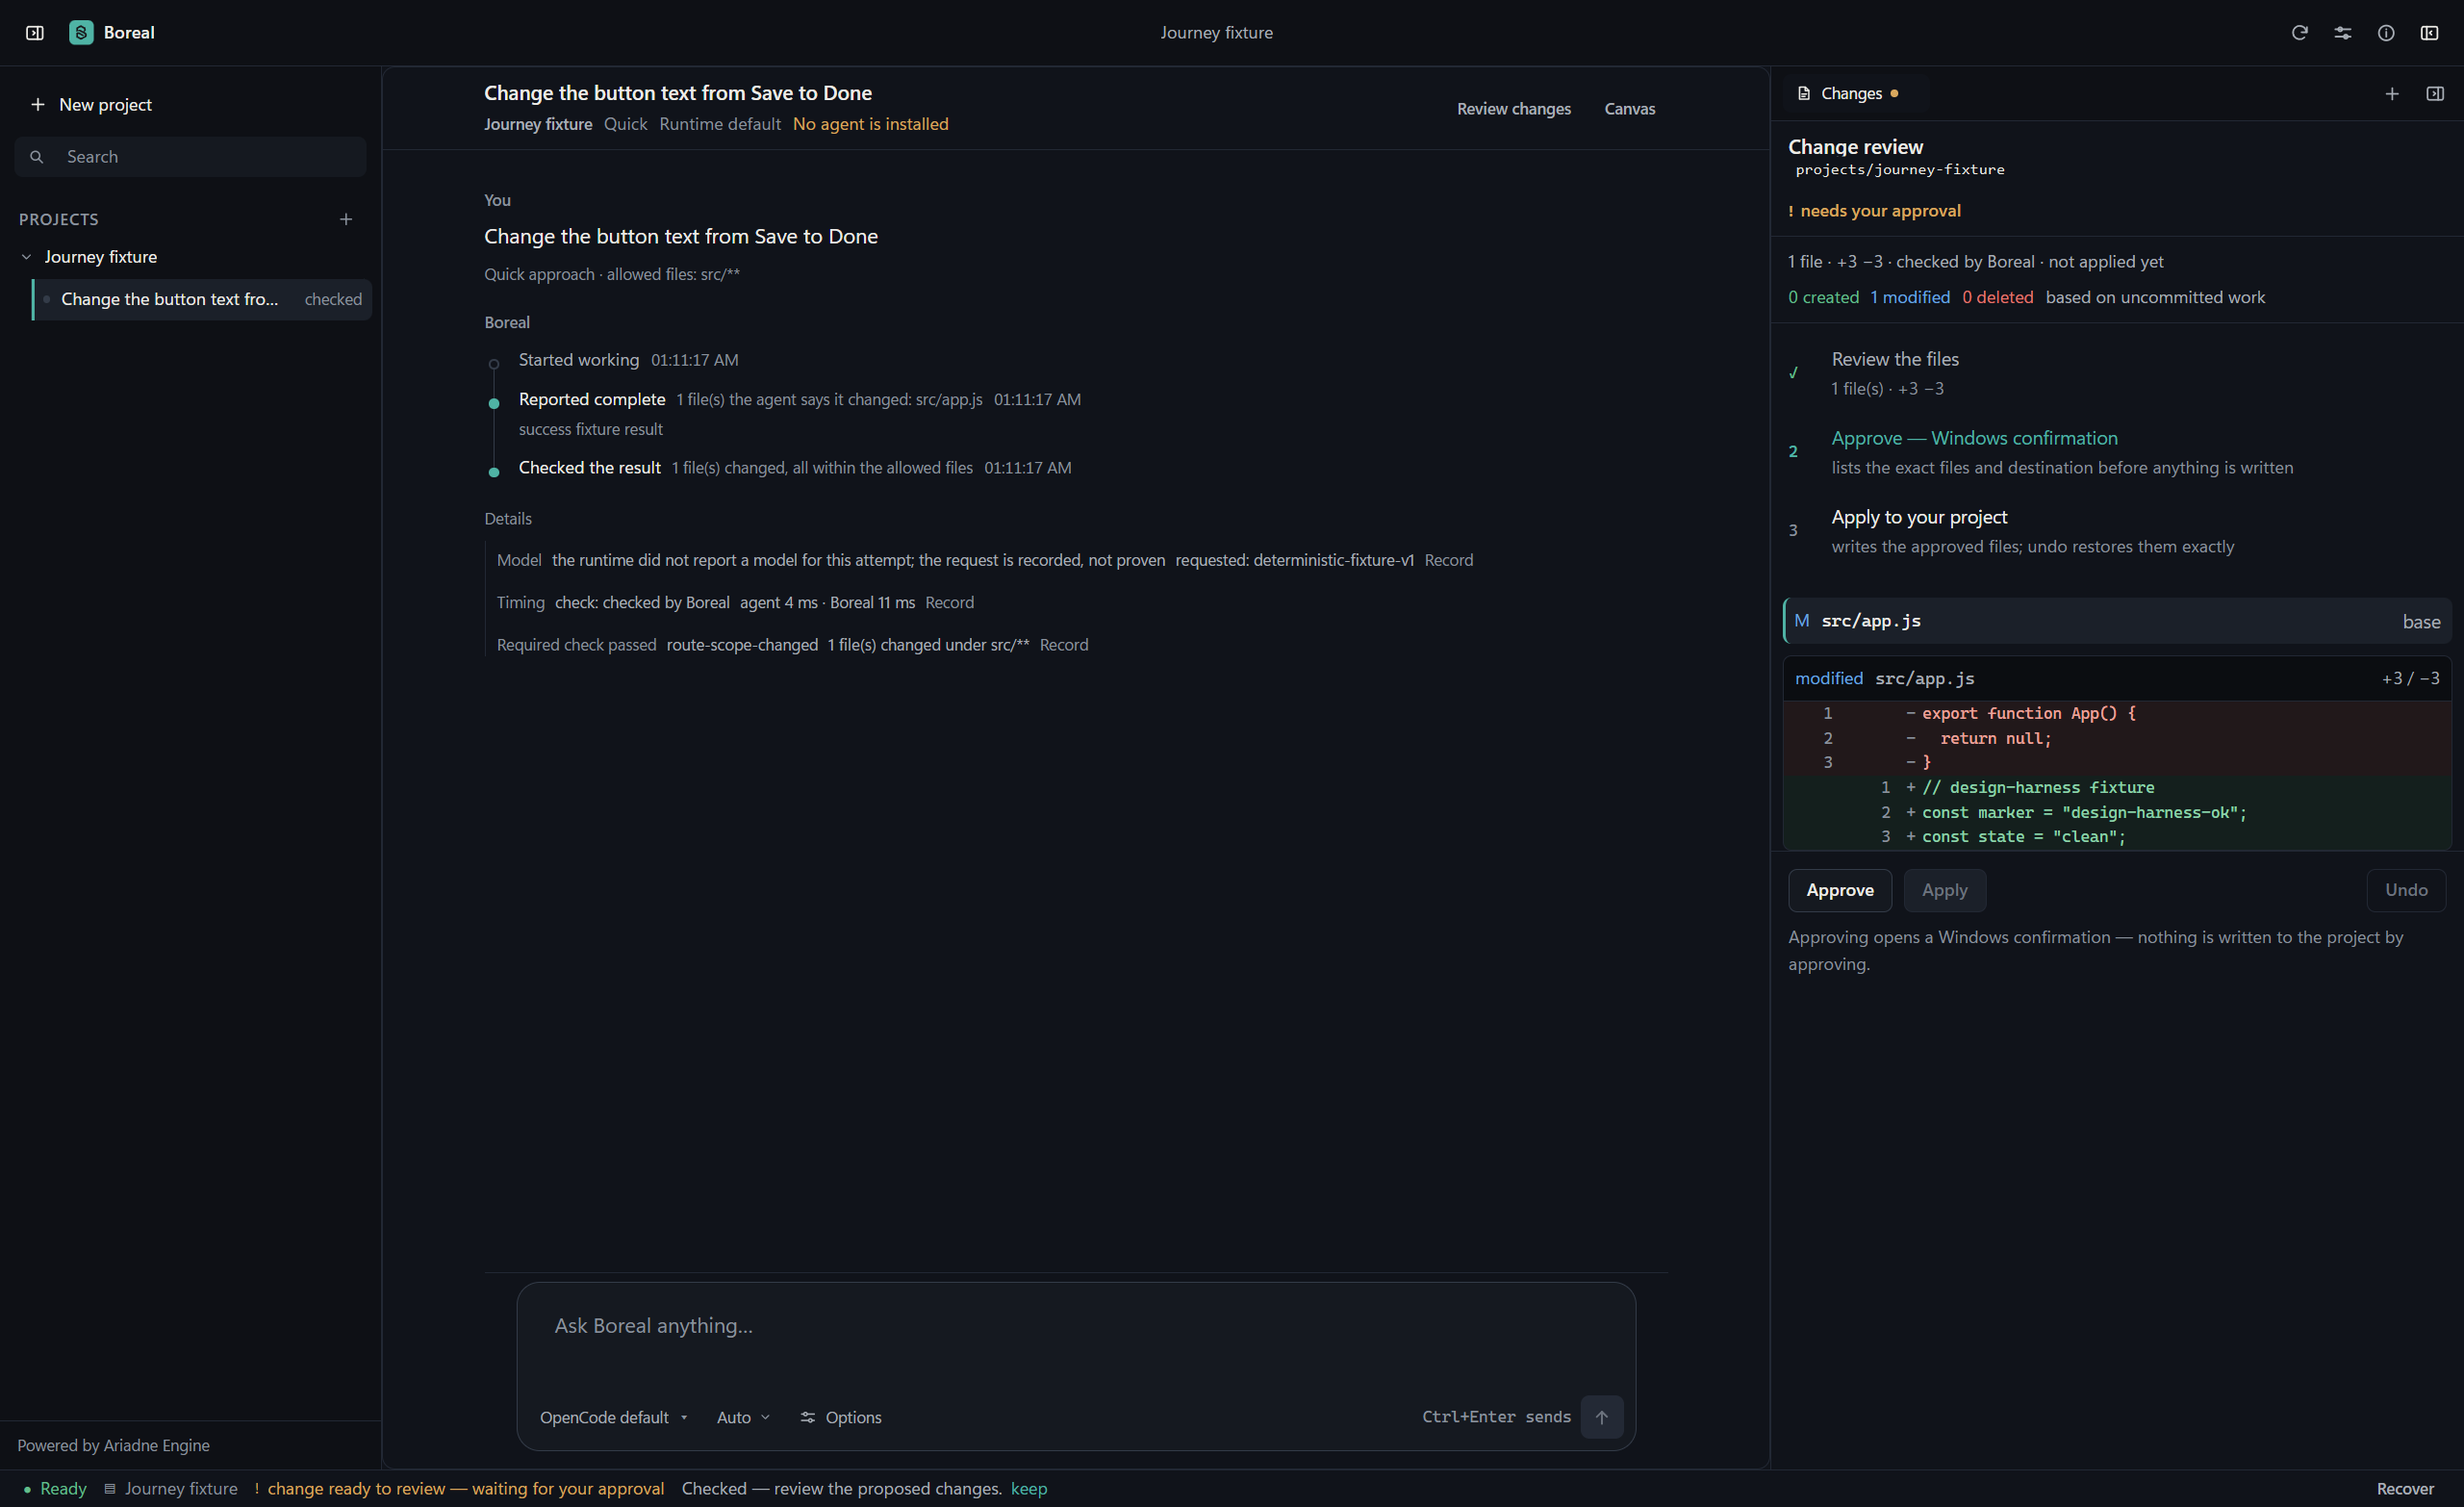2464x1507 pixels.
Task: Click the 'modified src/app.js' diff header
Action: coord(2116,679)
